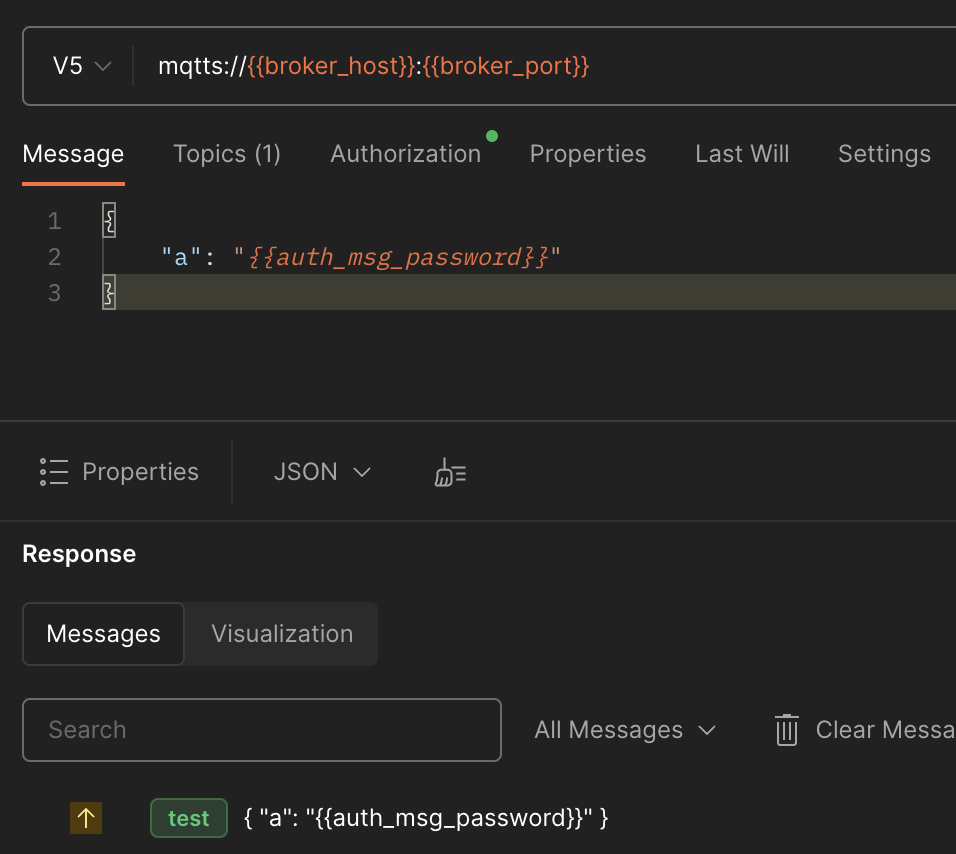Collapse the JSON body via line 1 fold marker
956x854 pixels.
(x=108, y=219)
